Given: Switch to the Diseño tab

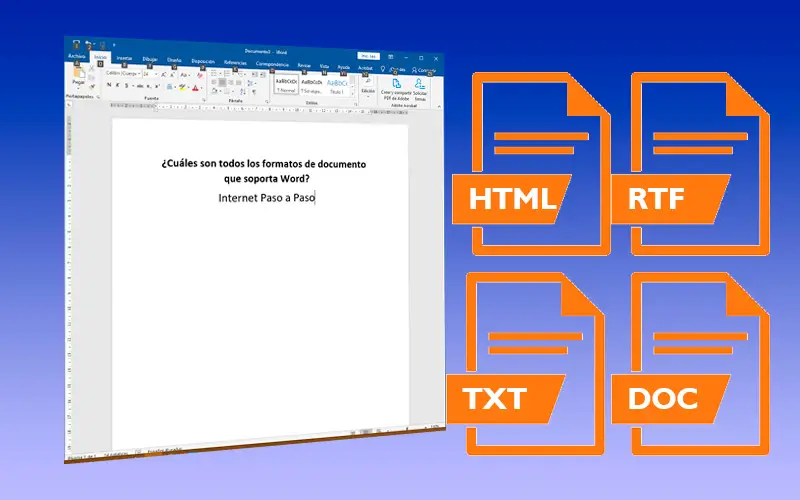Looking at the screenshot, I should tap(174, 60).
